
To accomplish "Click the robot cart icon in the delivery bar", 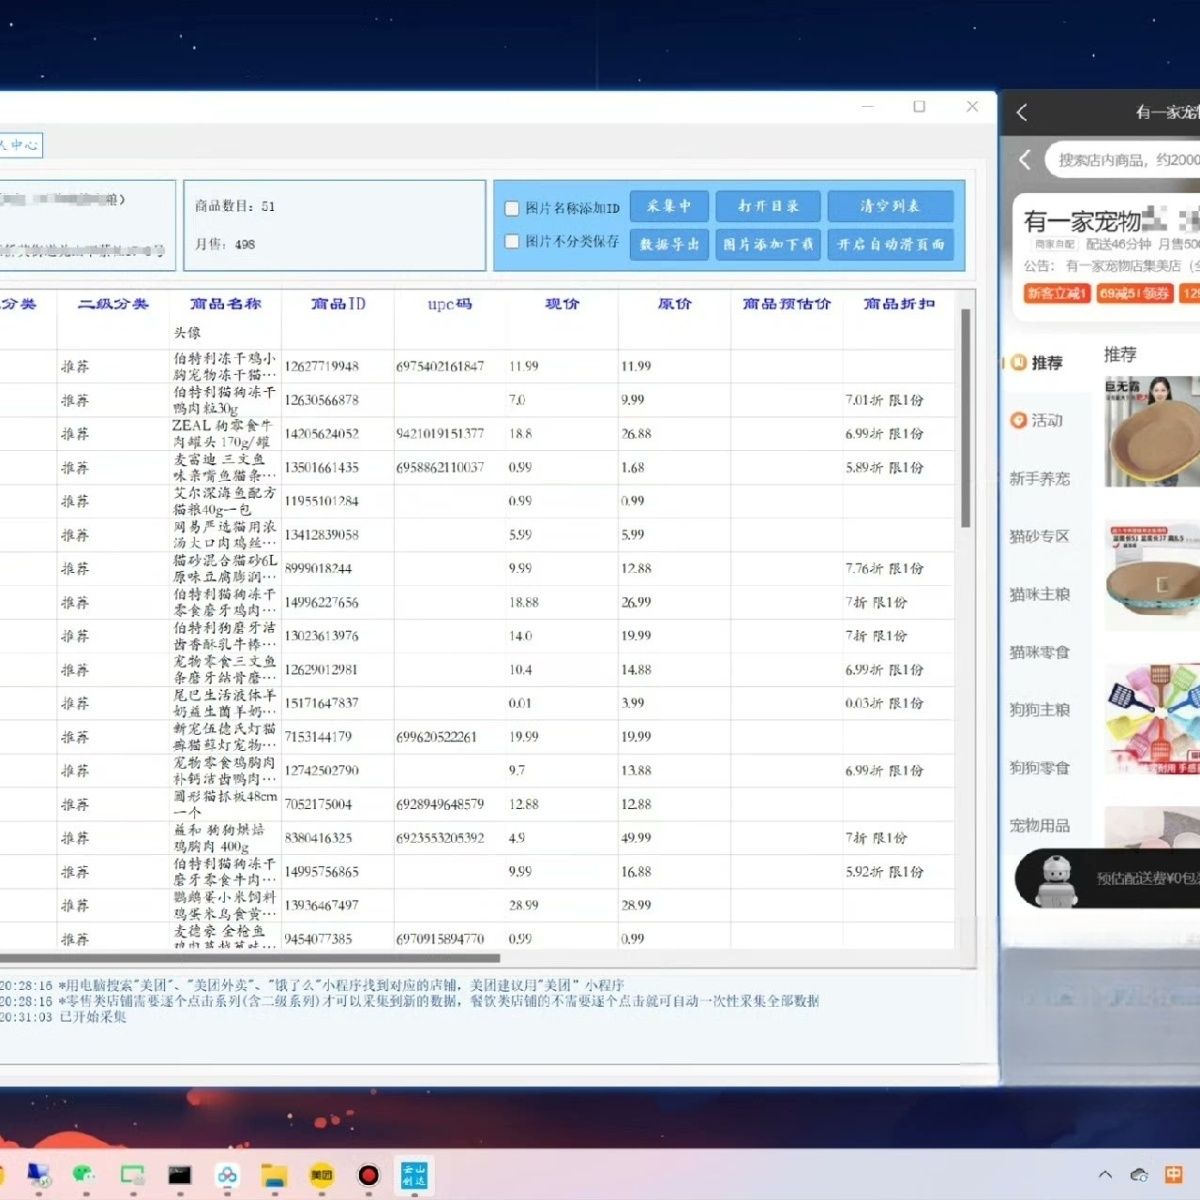I will (1056, 881).
